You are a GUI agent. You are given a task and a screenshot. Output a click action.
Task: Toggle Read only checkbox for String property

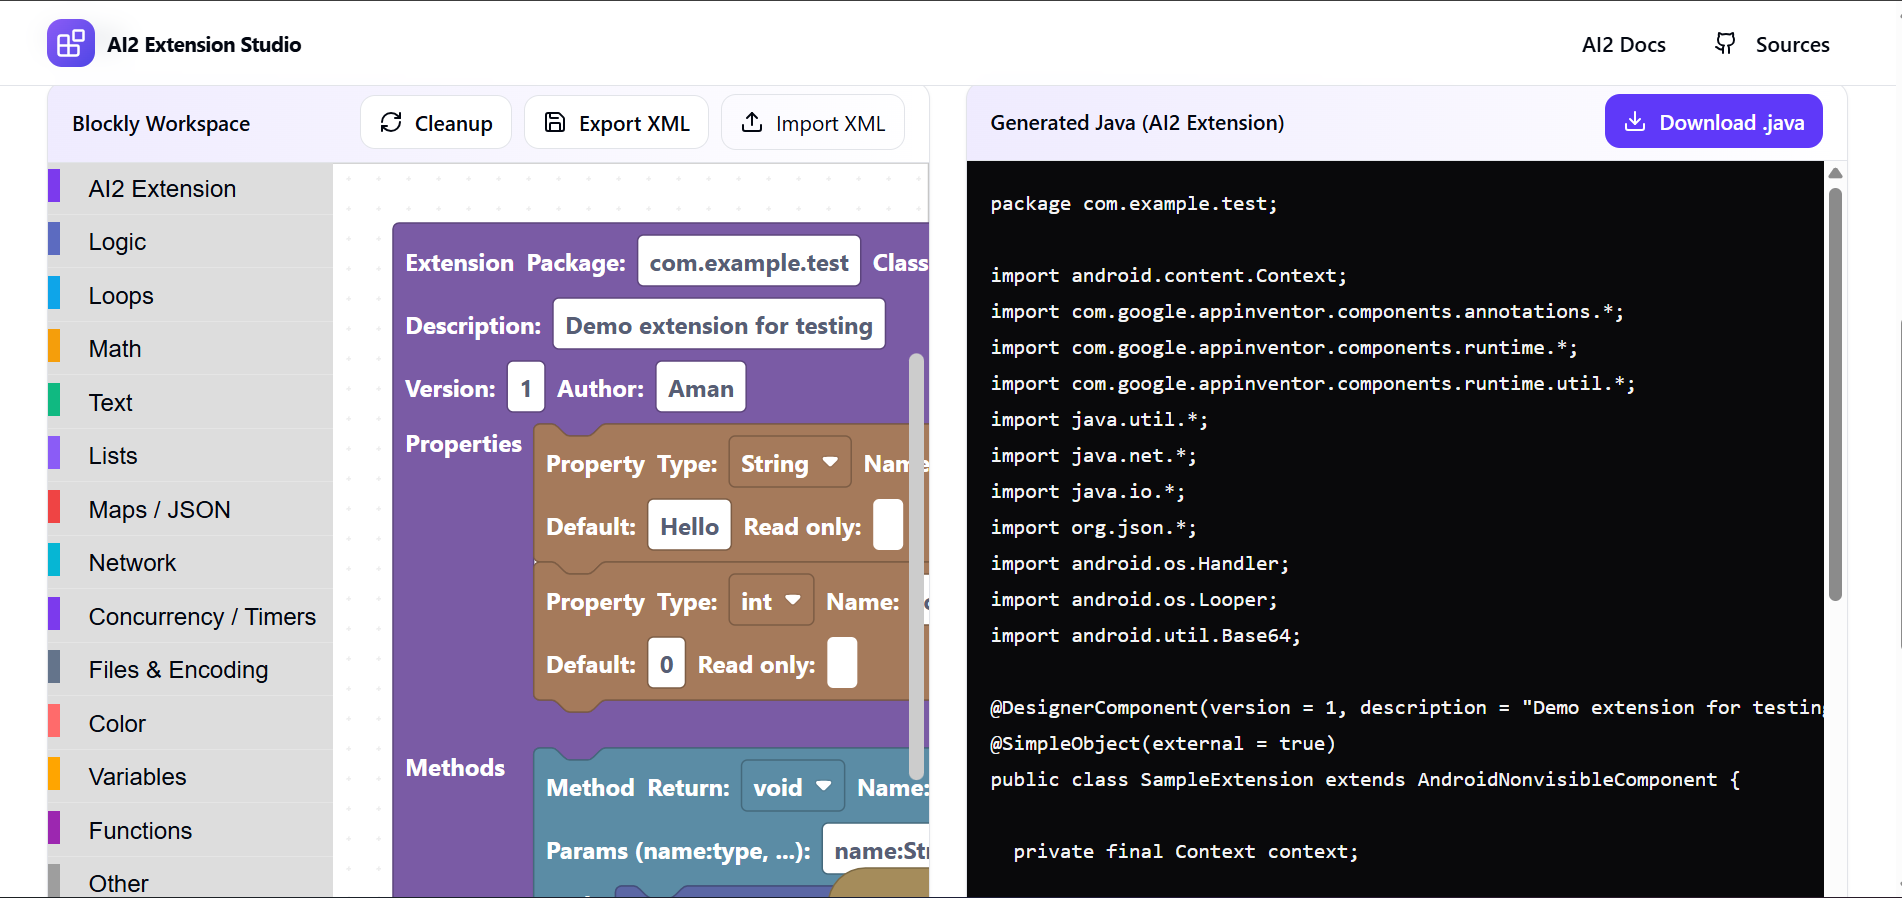pos(888,526)
